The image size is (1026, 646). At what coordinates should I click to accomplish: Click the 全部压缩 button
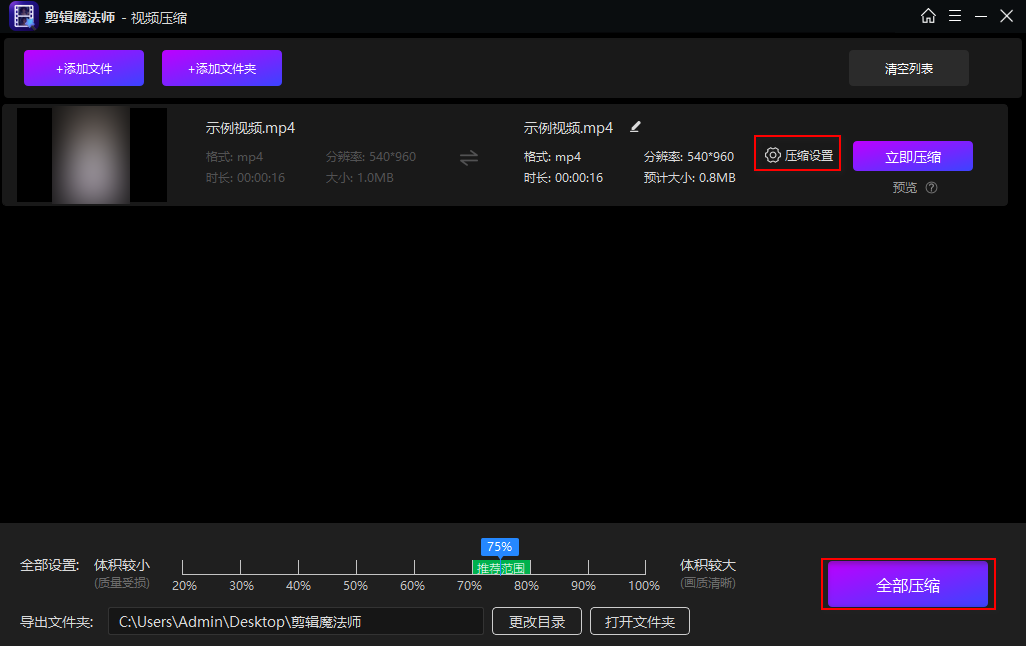908,584
